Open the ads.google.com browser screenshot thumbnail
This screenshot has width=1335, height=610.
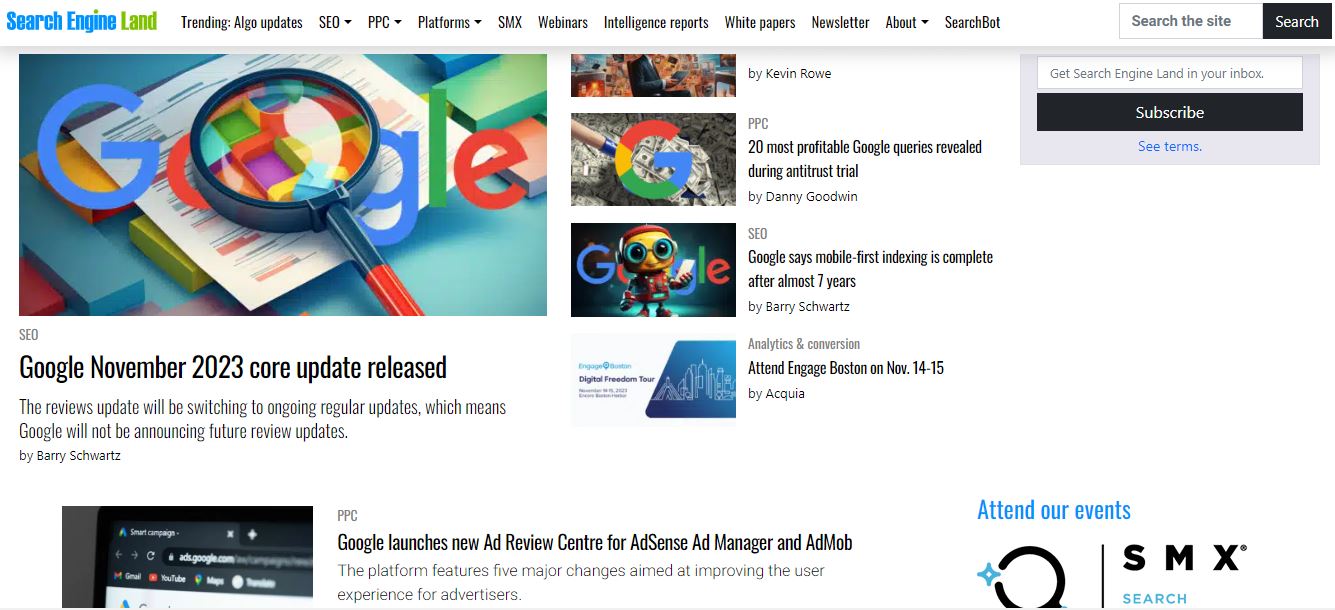pyautogui.click(x=187, y=556)
